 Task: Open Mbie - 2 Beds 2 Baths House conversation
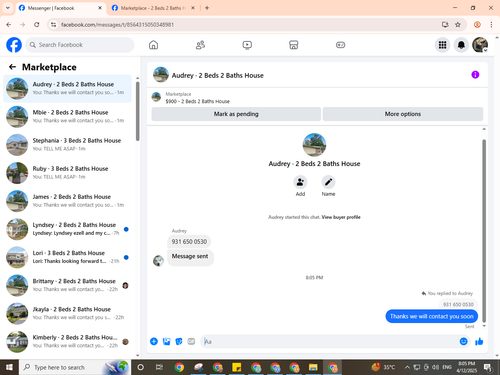[67, 116]
